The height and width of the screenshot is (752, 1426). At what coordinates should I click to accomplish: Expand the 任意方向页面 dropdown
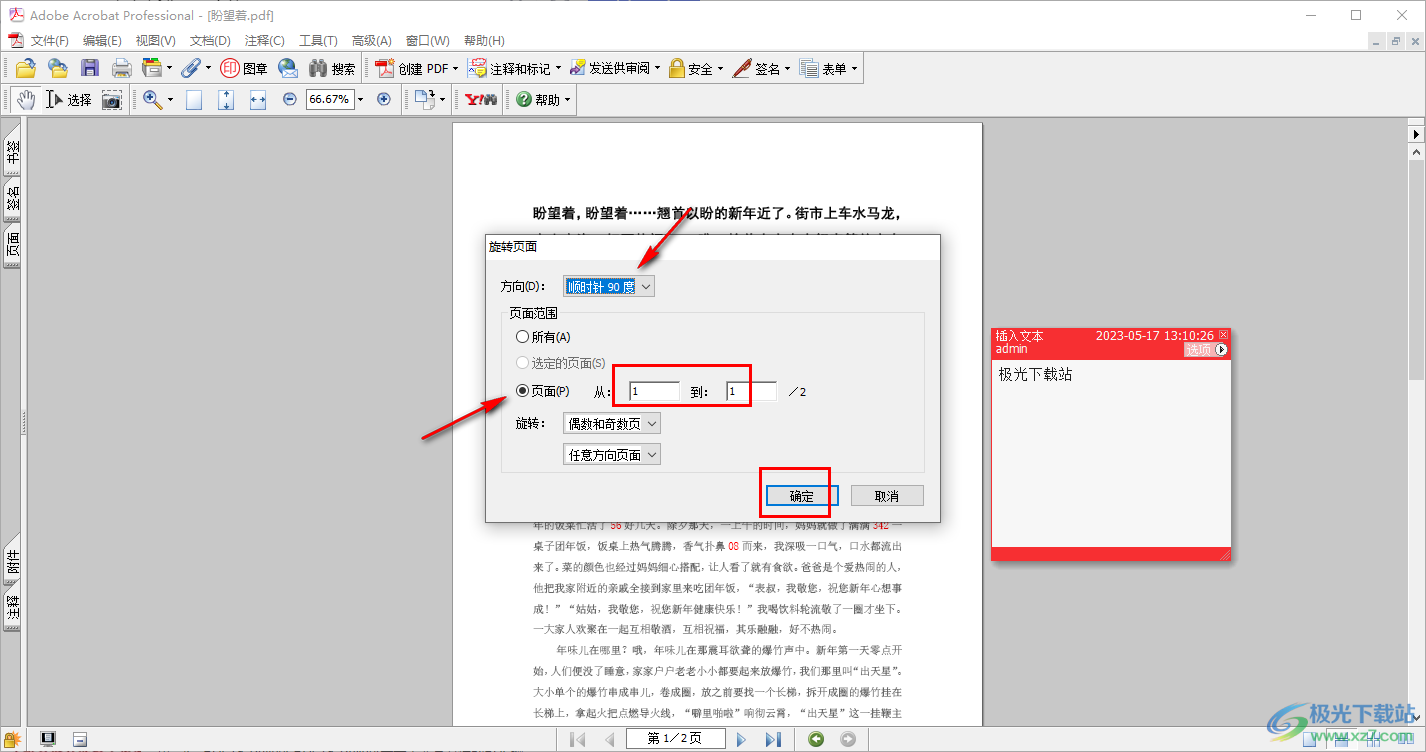[612, 455]
